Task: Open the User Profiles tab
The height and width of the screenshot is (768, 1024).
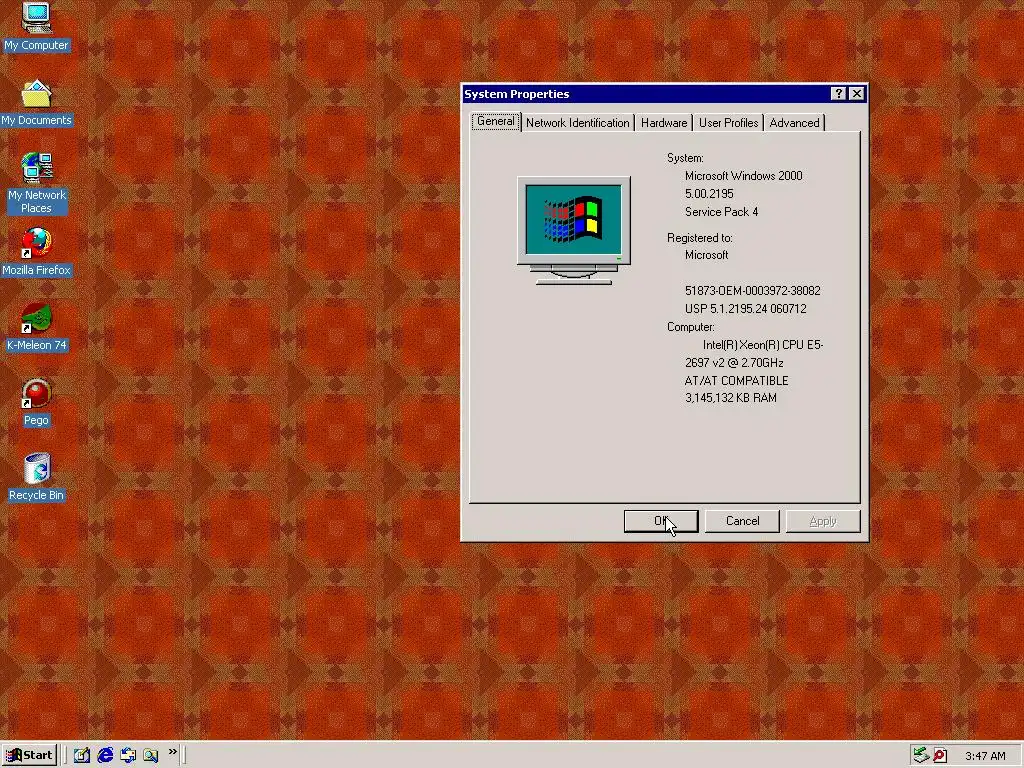Action: click(728, 123)
